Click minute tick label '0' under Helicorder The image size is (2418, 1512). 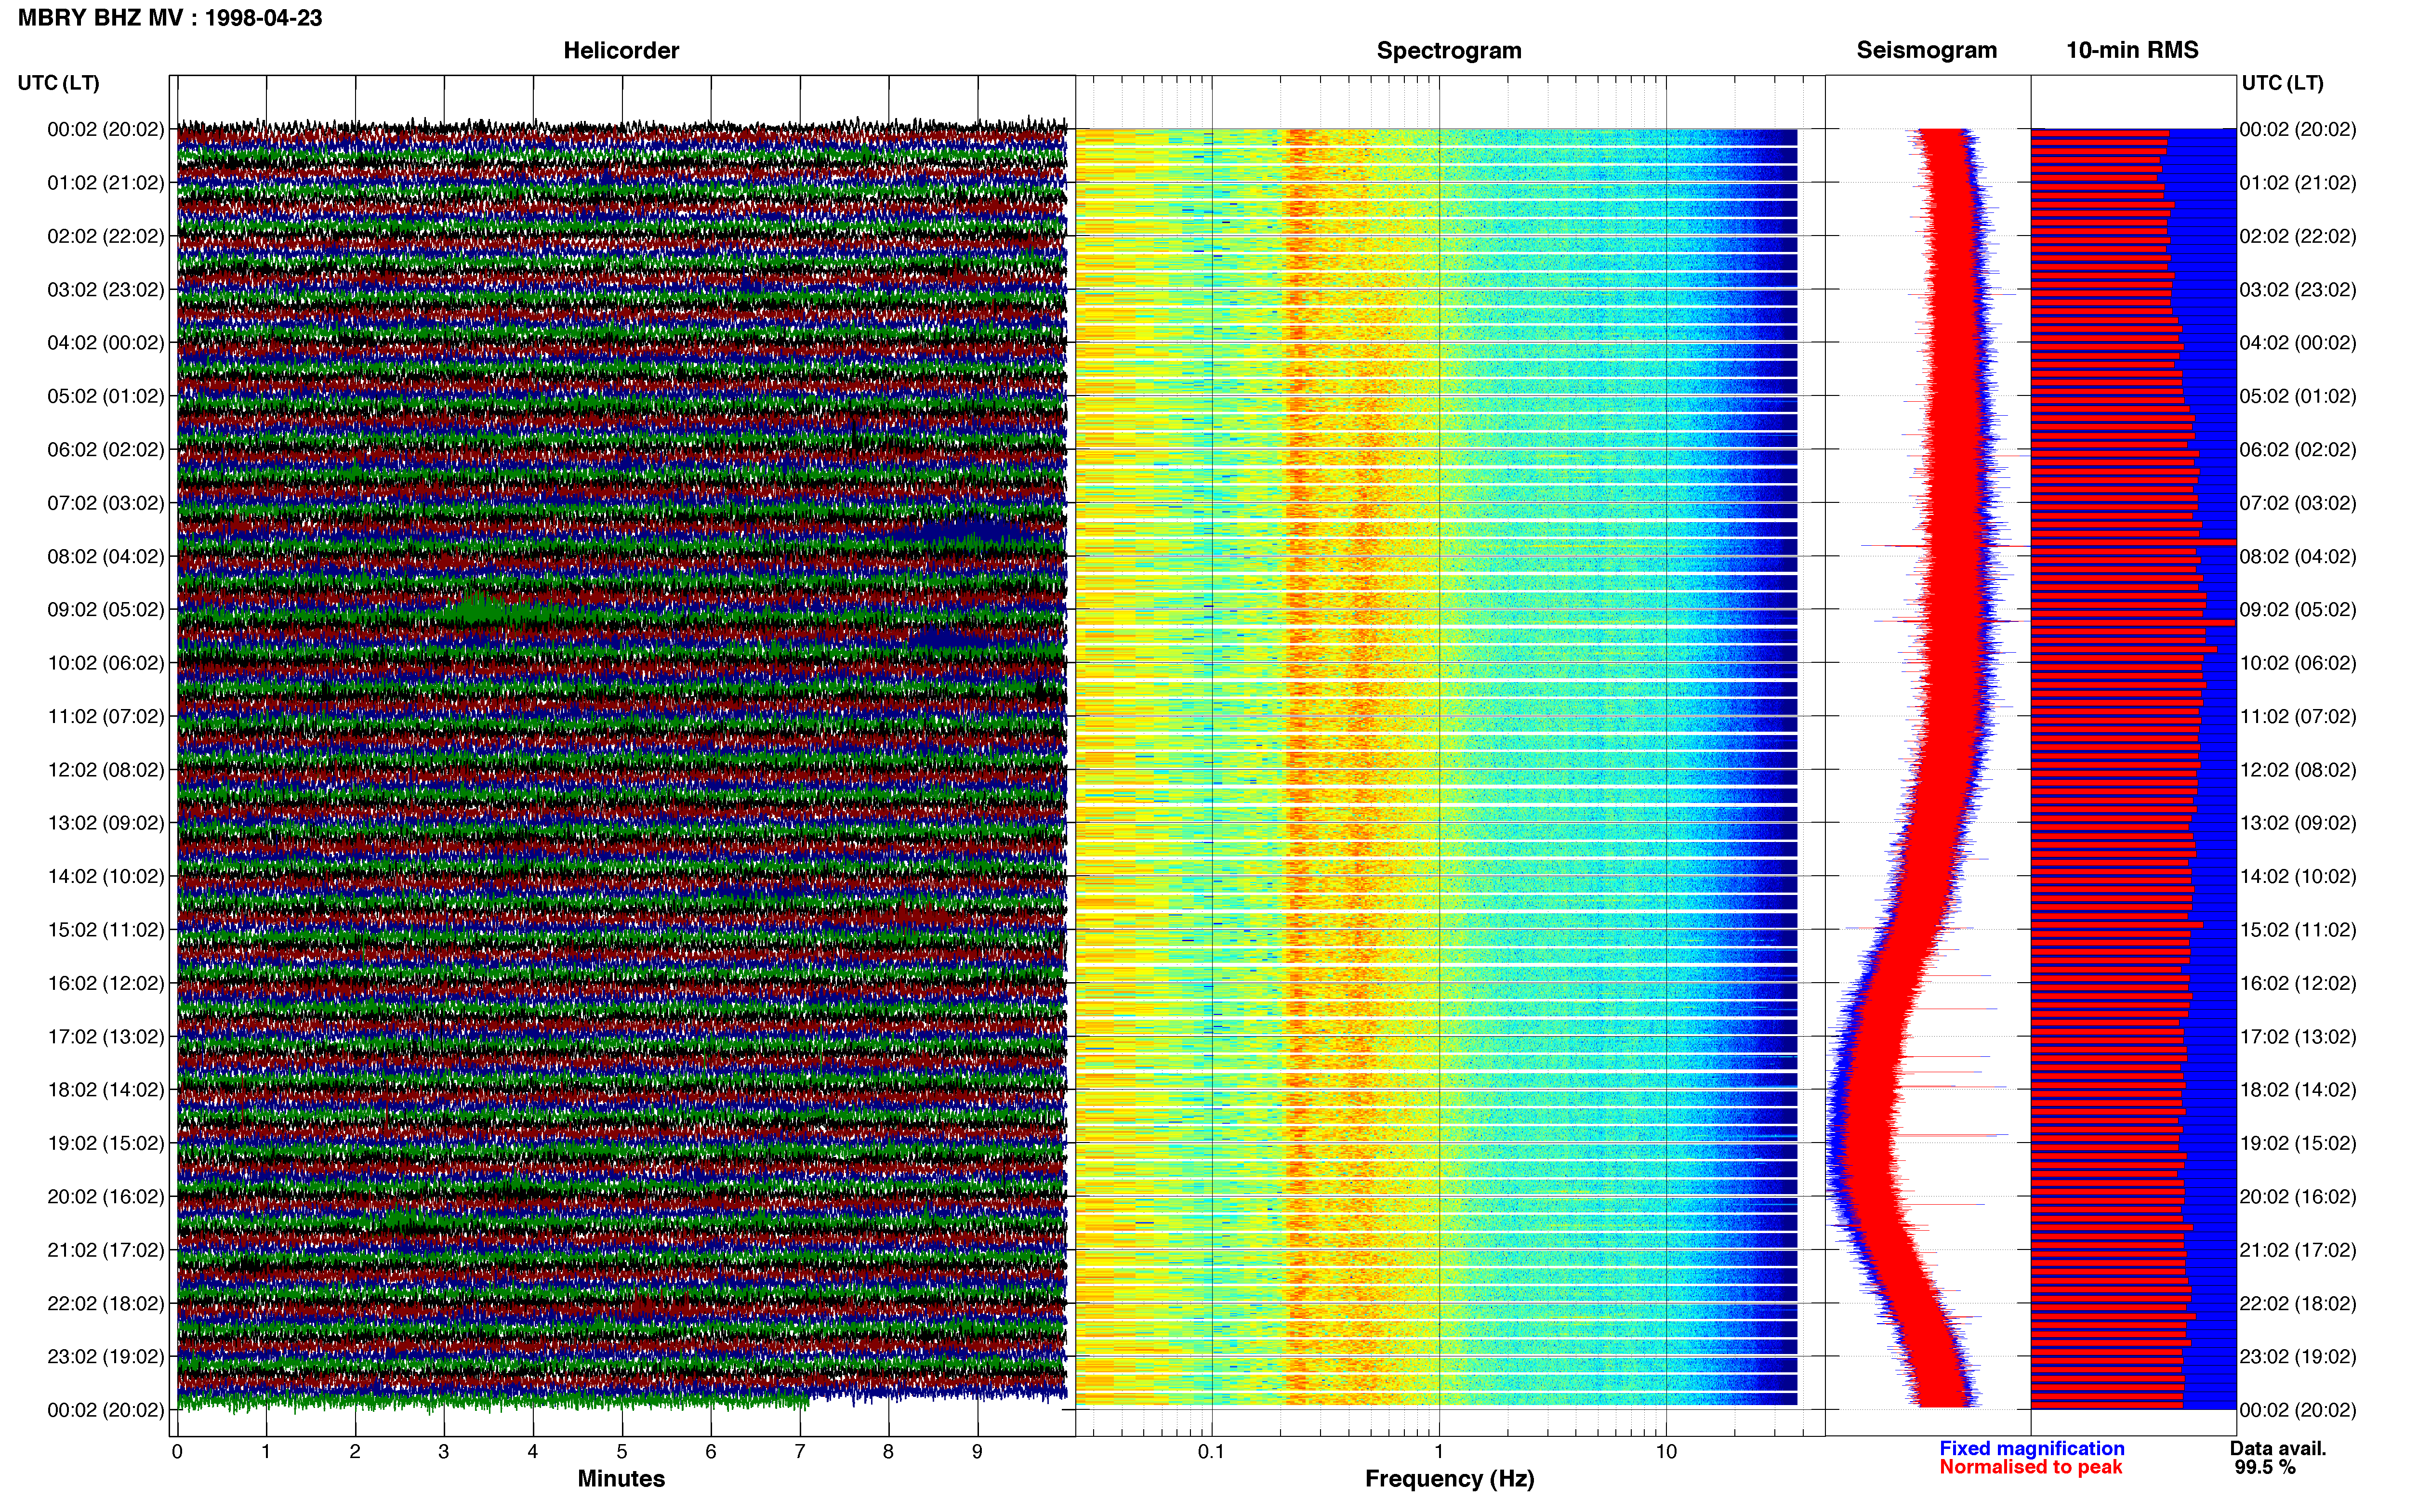point(177,1452)
